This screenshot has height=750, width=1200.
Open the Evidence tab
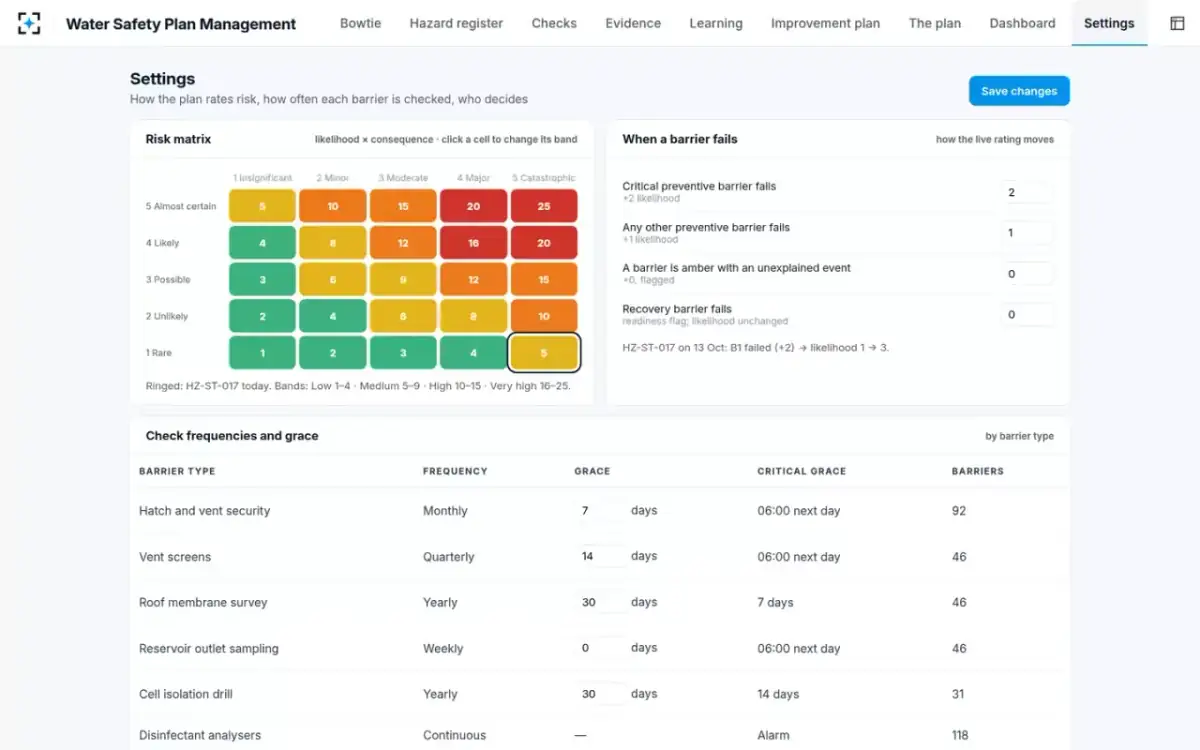(633, 23)
